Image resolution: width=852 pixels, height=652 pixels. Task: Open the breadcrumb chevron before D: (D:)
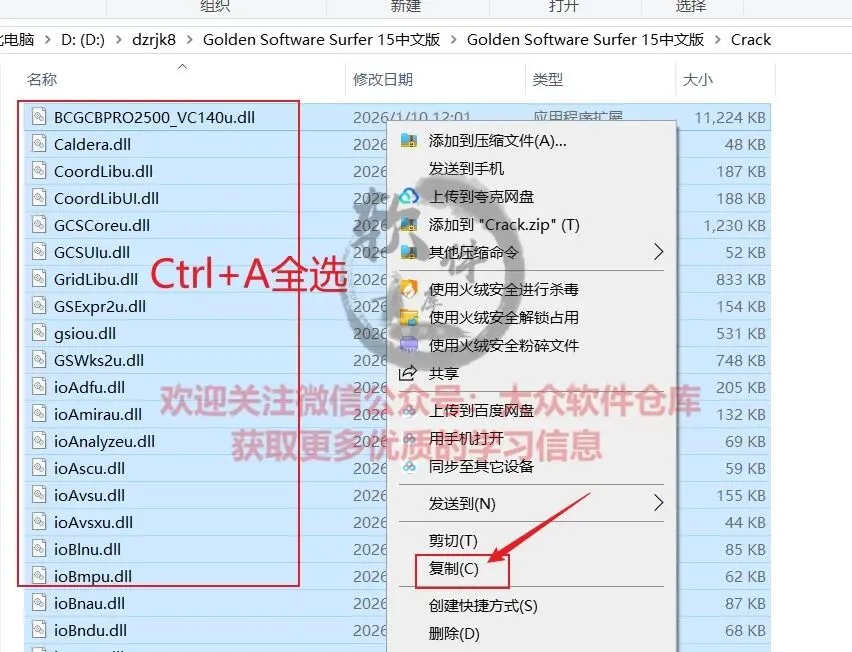click(x=48, y=40)
